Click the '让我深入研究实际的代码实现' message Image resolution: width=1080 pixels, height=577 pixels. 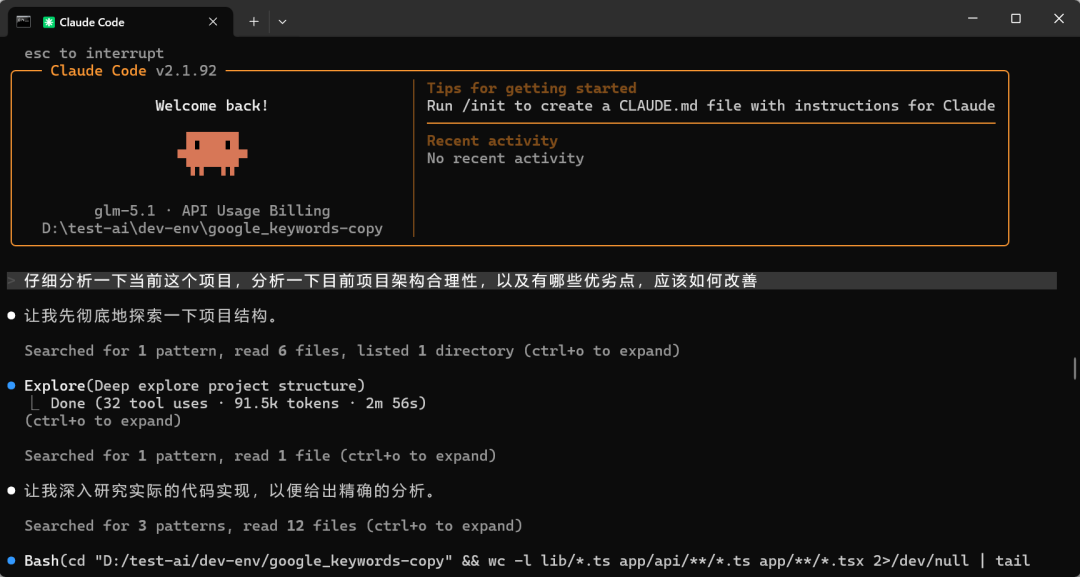229,491
